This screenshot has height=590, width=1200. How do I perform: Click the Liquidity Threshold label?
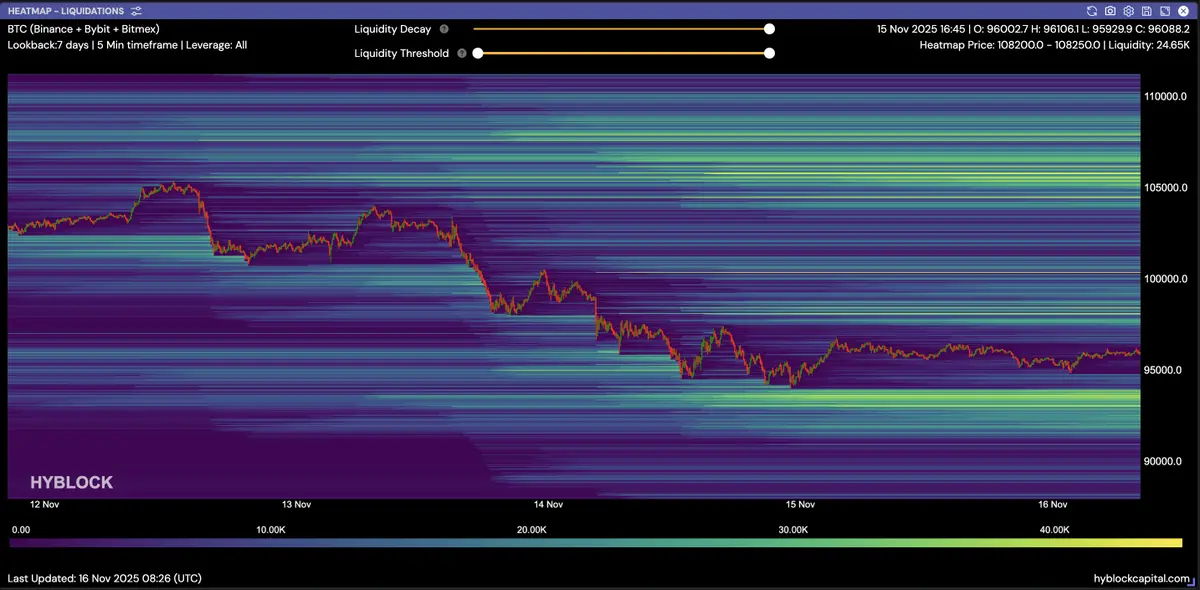click(x=402, y=54)
